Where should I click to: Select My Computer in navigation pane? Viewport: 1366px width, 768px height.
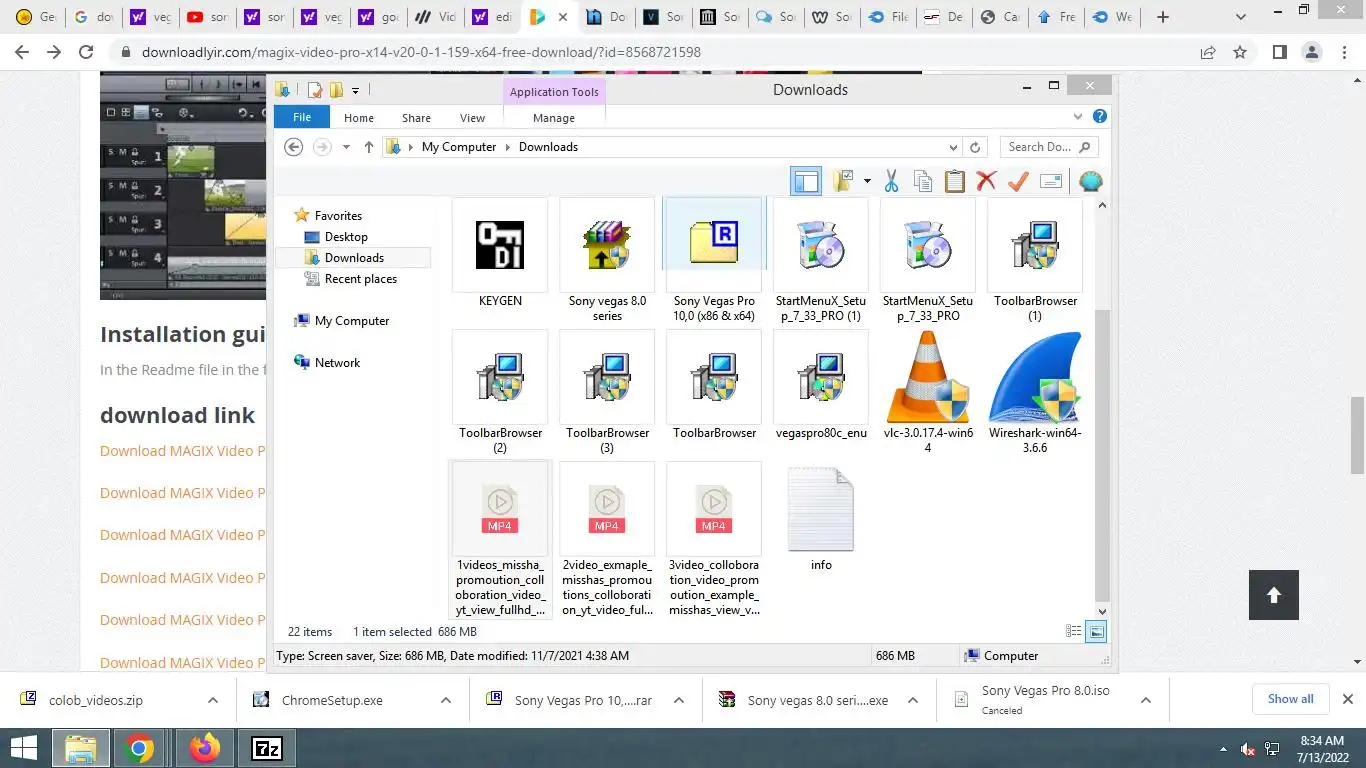352,321
